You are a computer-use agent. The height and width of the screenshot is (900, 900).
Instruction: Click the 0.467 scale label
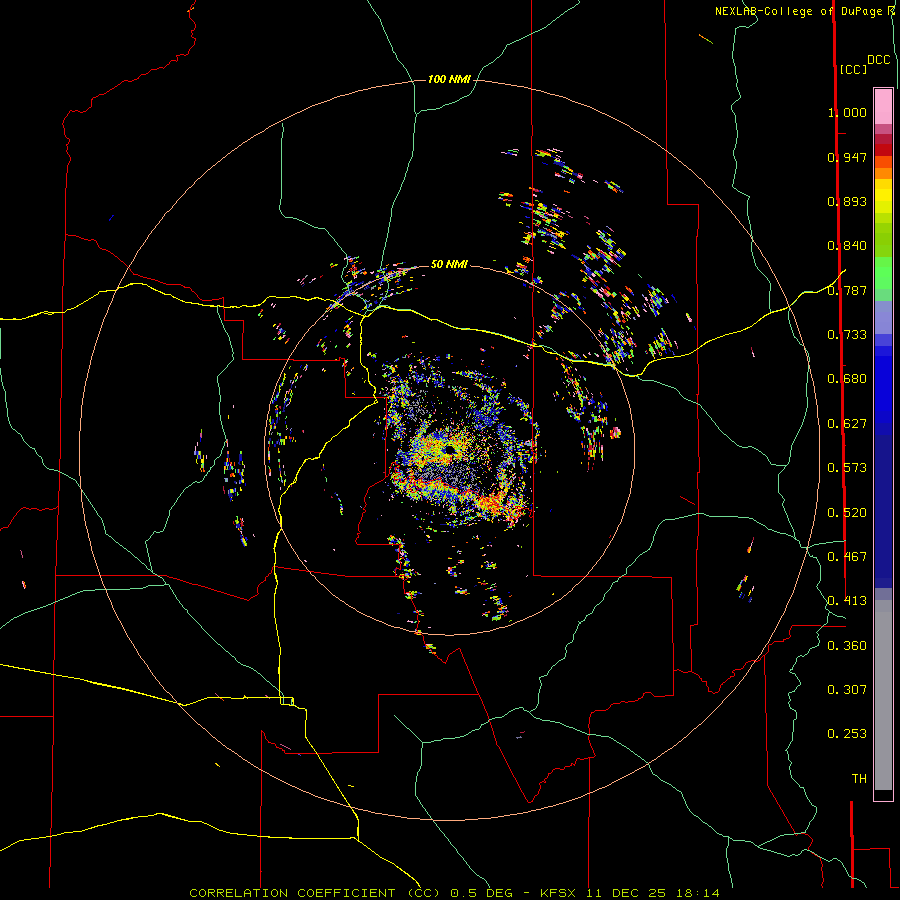point(847,557)
